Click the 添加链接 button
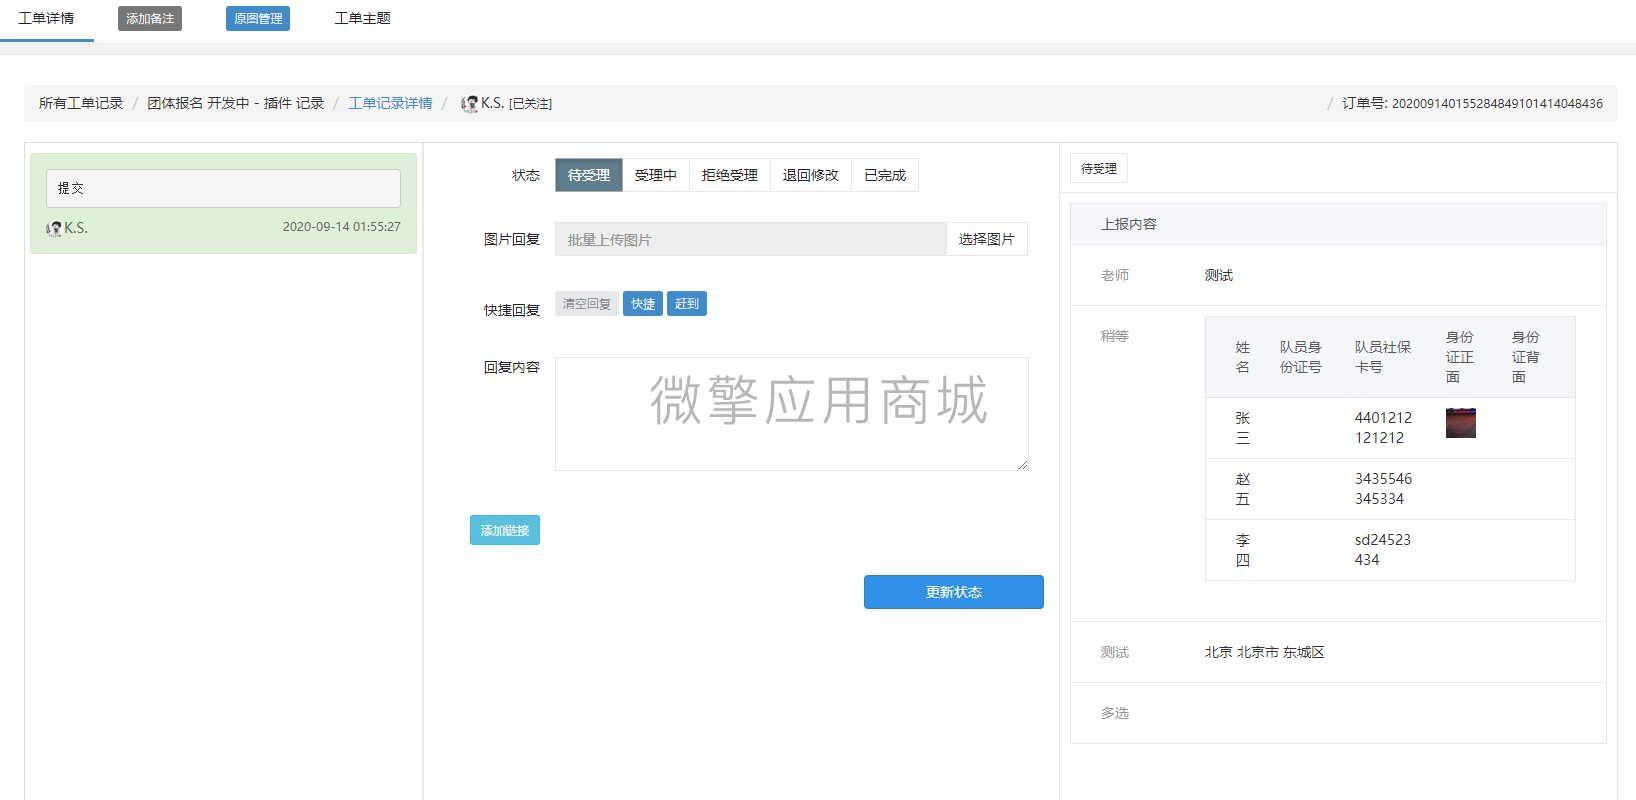 click(505, 530)
